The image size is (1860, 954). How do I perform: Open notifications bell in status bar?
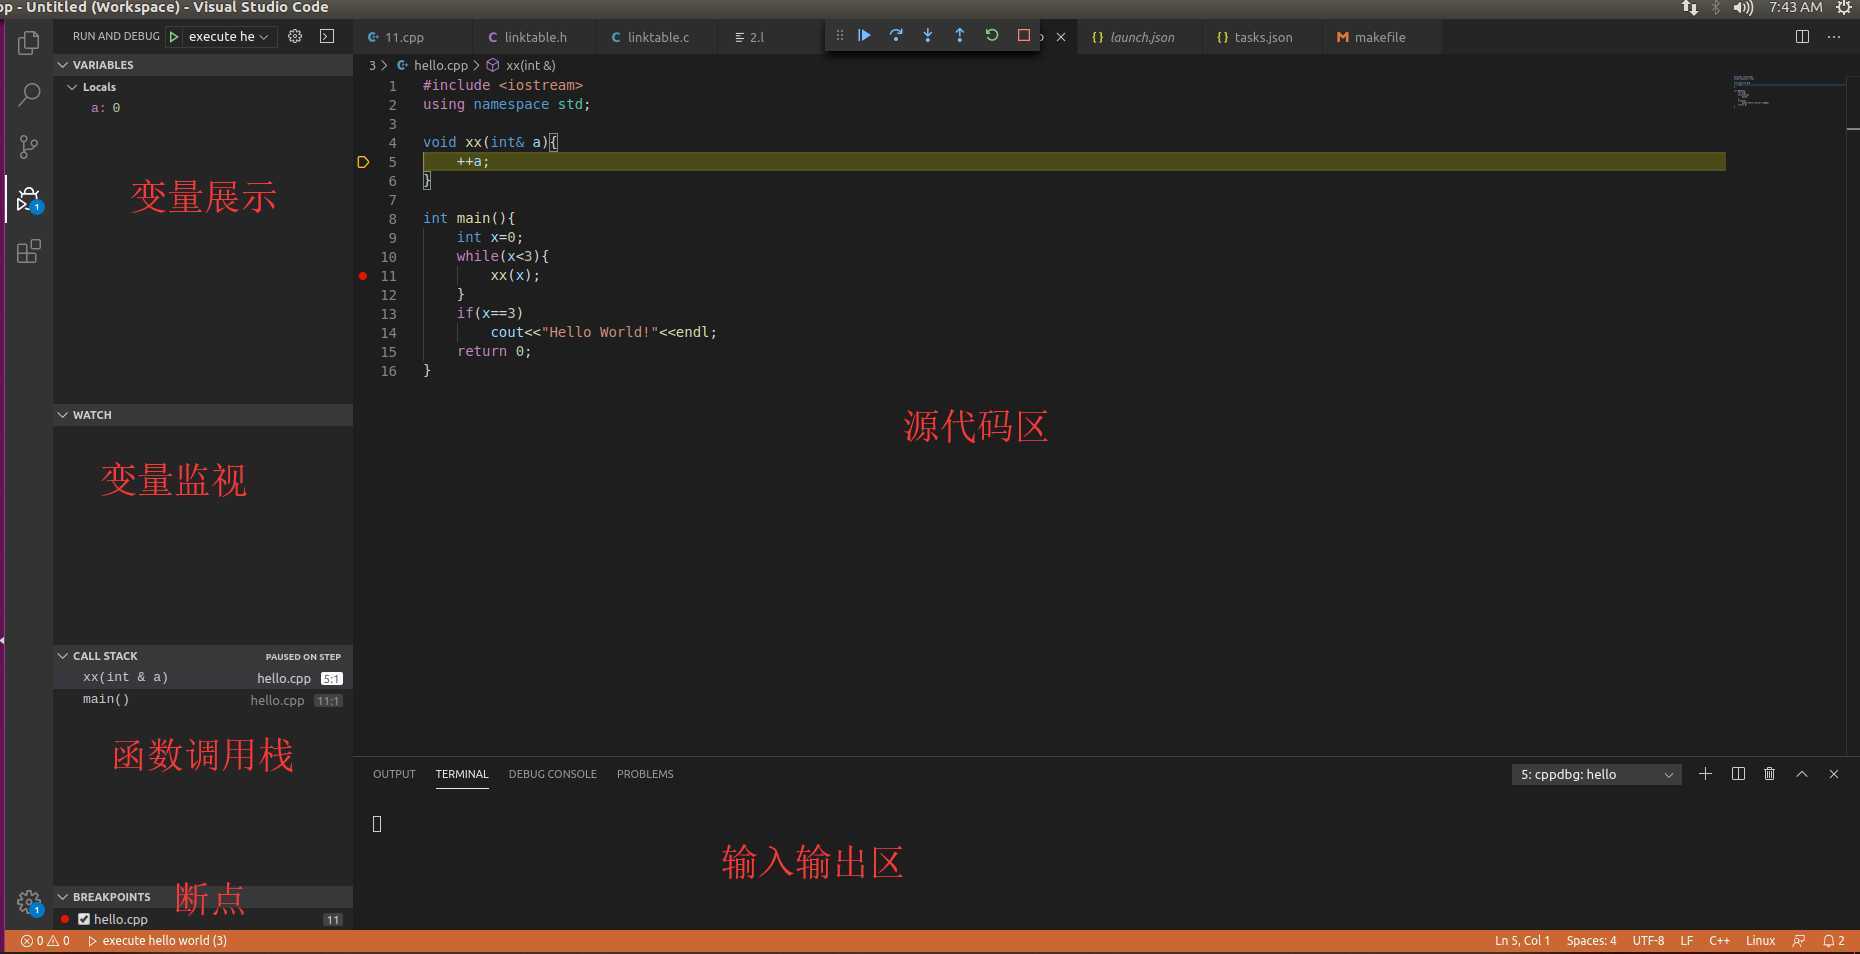click(1833, 941)
